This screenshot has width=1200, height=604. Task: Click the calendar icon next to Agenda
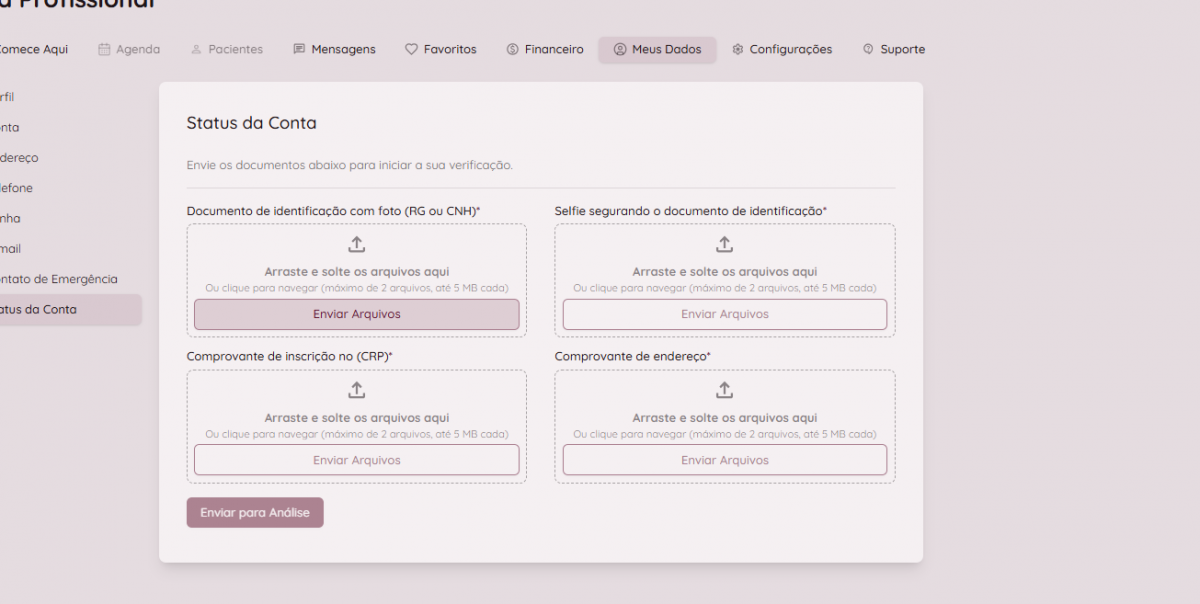pos(104,49)
